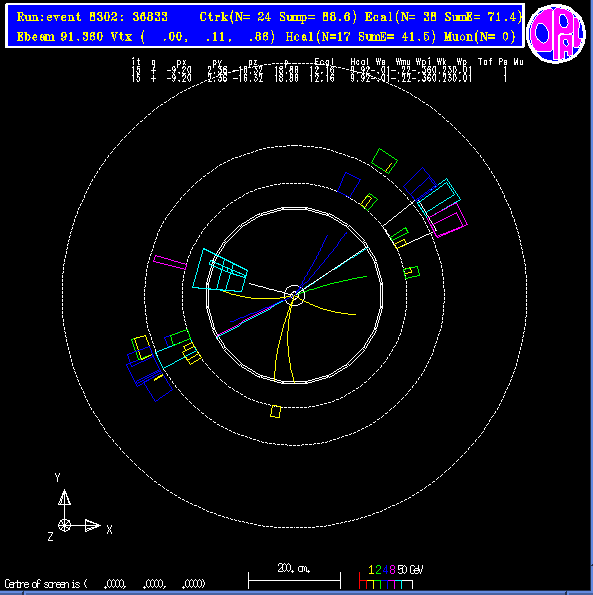Click the Ecal SumE 71.4 readout
Image resolution: width=593 pixels, height=595 pixels.
pyautogui.click(x=443, y=17)
